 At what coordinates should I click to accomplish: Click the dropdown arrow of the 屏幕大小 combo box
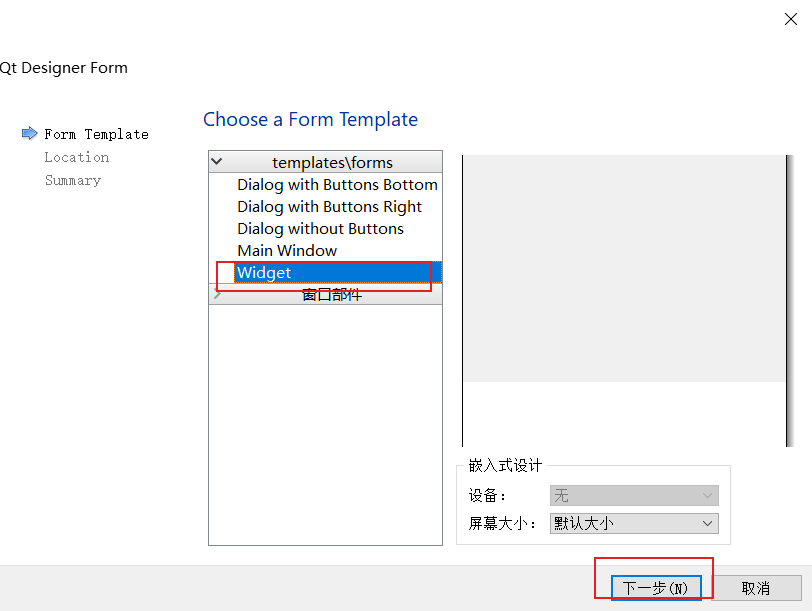click(709, 523)
